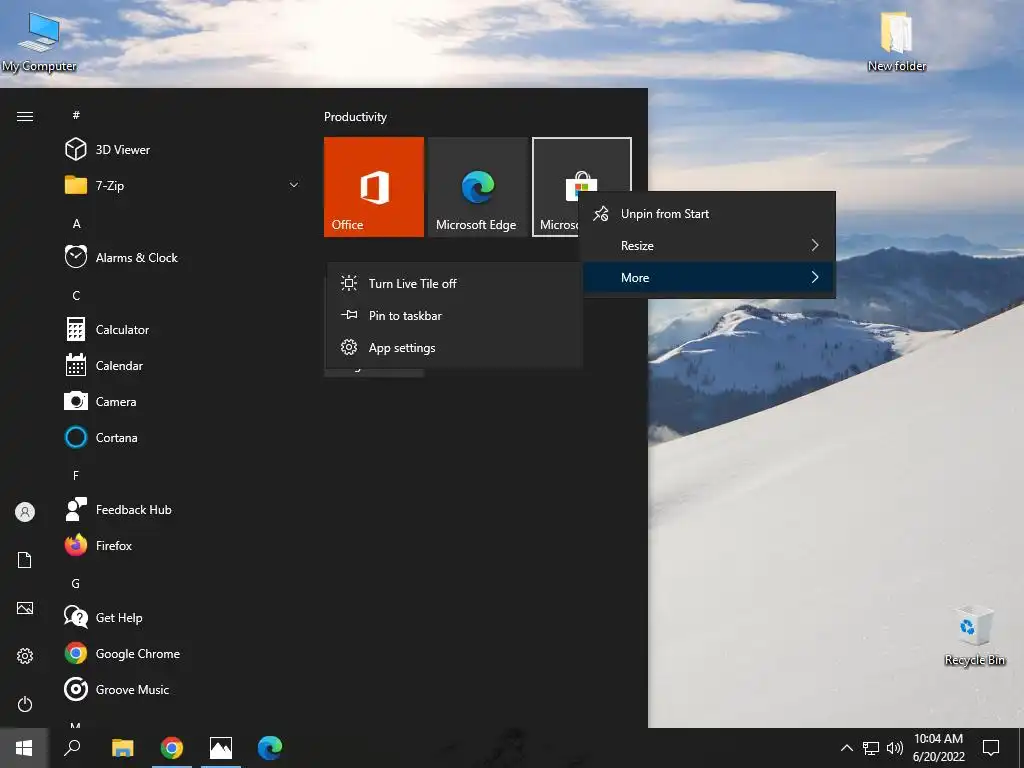This screenshot has height=768, width=1024.
Task: Select the My Computer desktop icon
Action: point(39,40)
